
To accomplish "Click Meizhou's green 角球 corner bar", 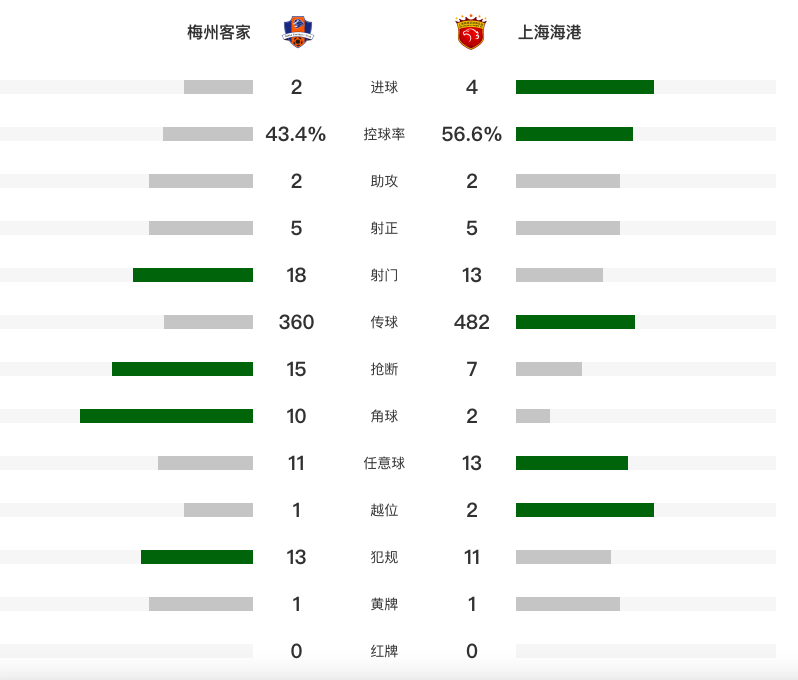I will point(166,416).
